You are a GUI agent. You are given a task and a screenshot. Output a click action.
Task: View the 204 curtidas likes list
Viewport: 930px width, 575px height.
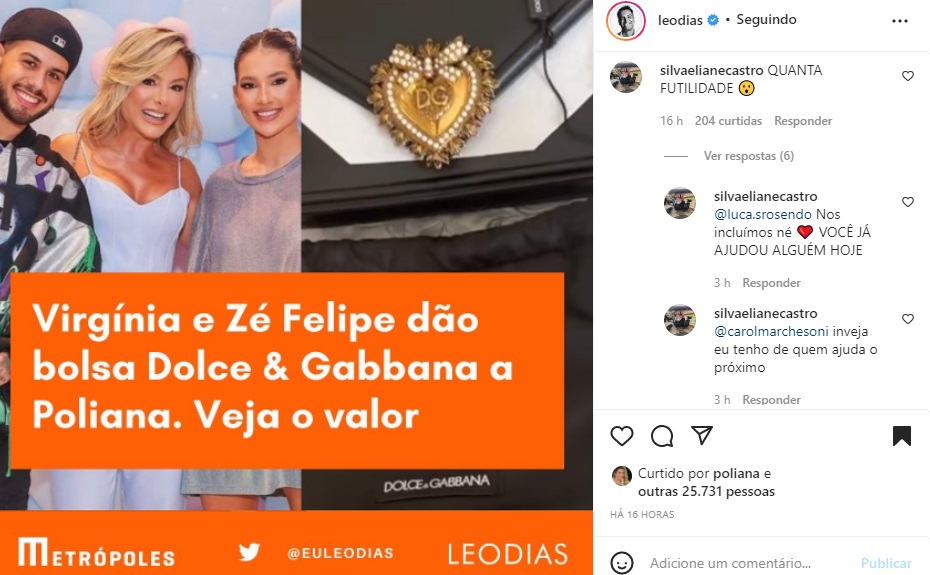tap(728, 121)
